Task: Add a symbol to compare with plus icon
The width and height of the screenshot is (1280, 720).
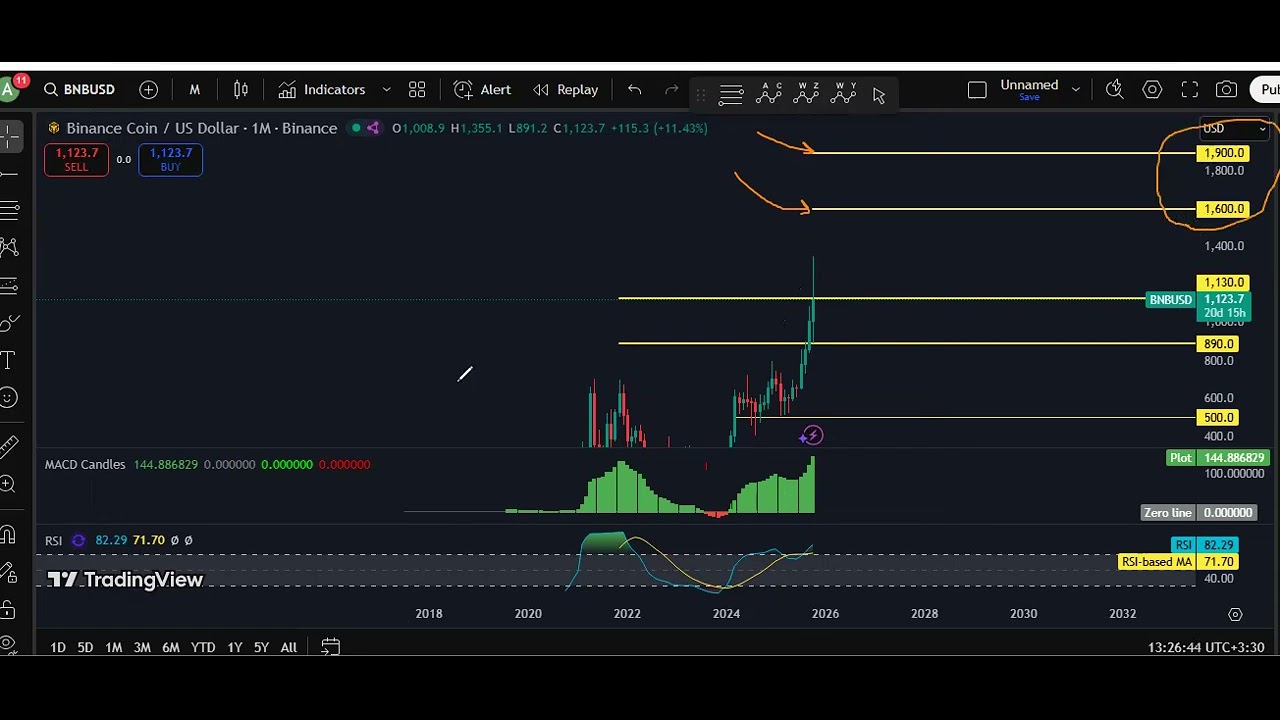Action: click(148, 90)
